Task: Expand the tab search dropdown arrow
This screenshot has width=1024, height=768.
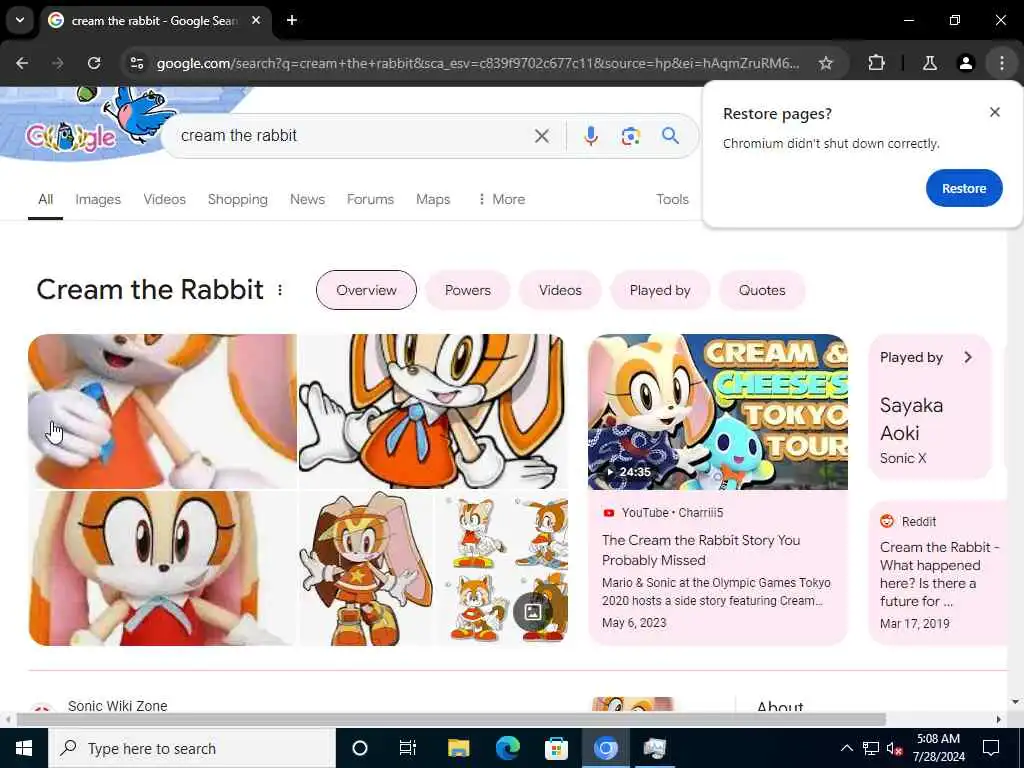Action: (x=20, y=20)
